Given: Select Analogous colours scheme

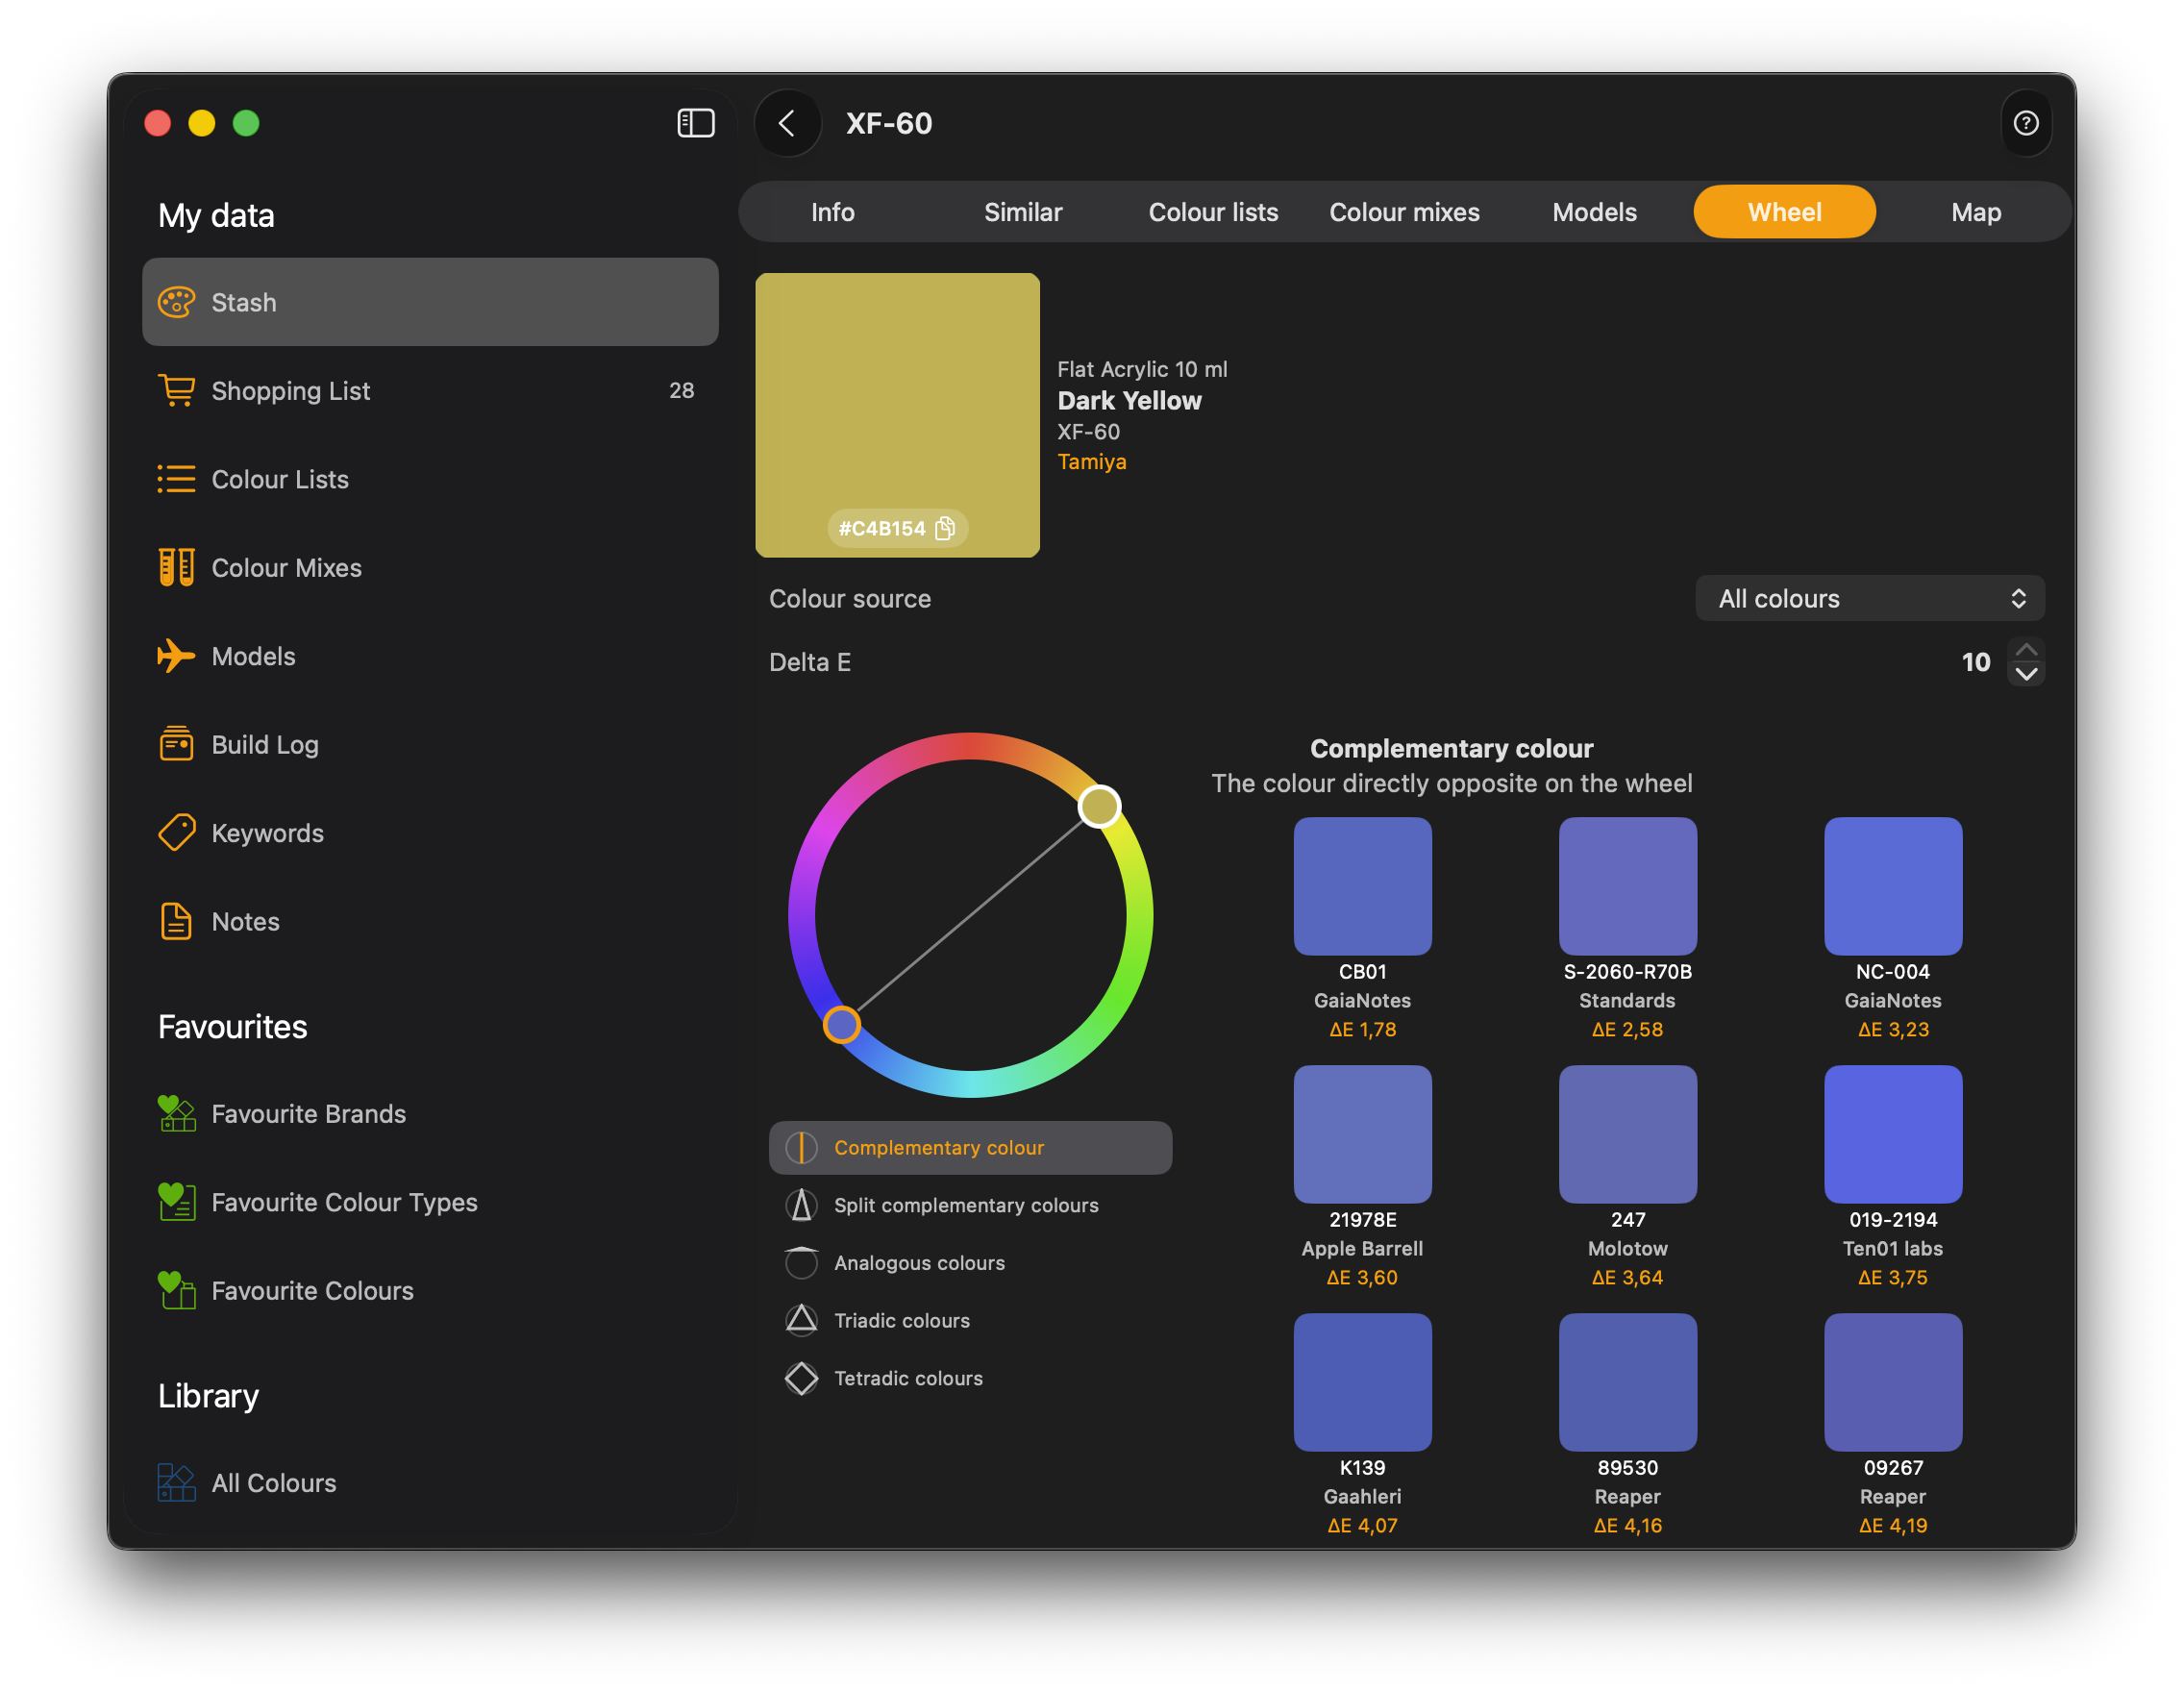Looking at the screenshot, I should click(x=970, y=1262).
